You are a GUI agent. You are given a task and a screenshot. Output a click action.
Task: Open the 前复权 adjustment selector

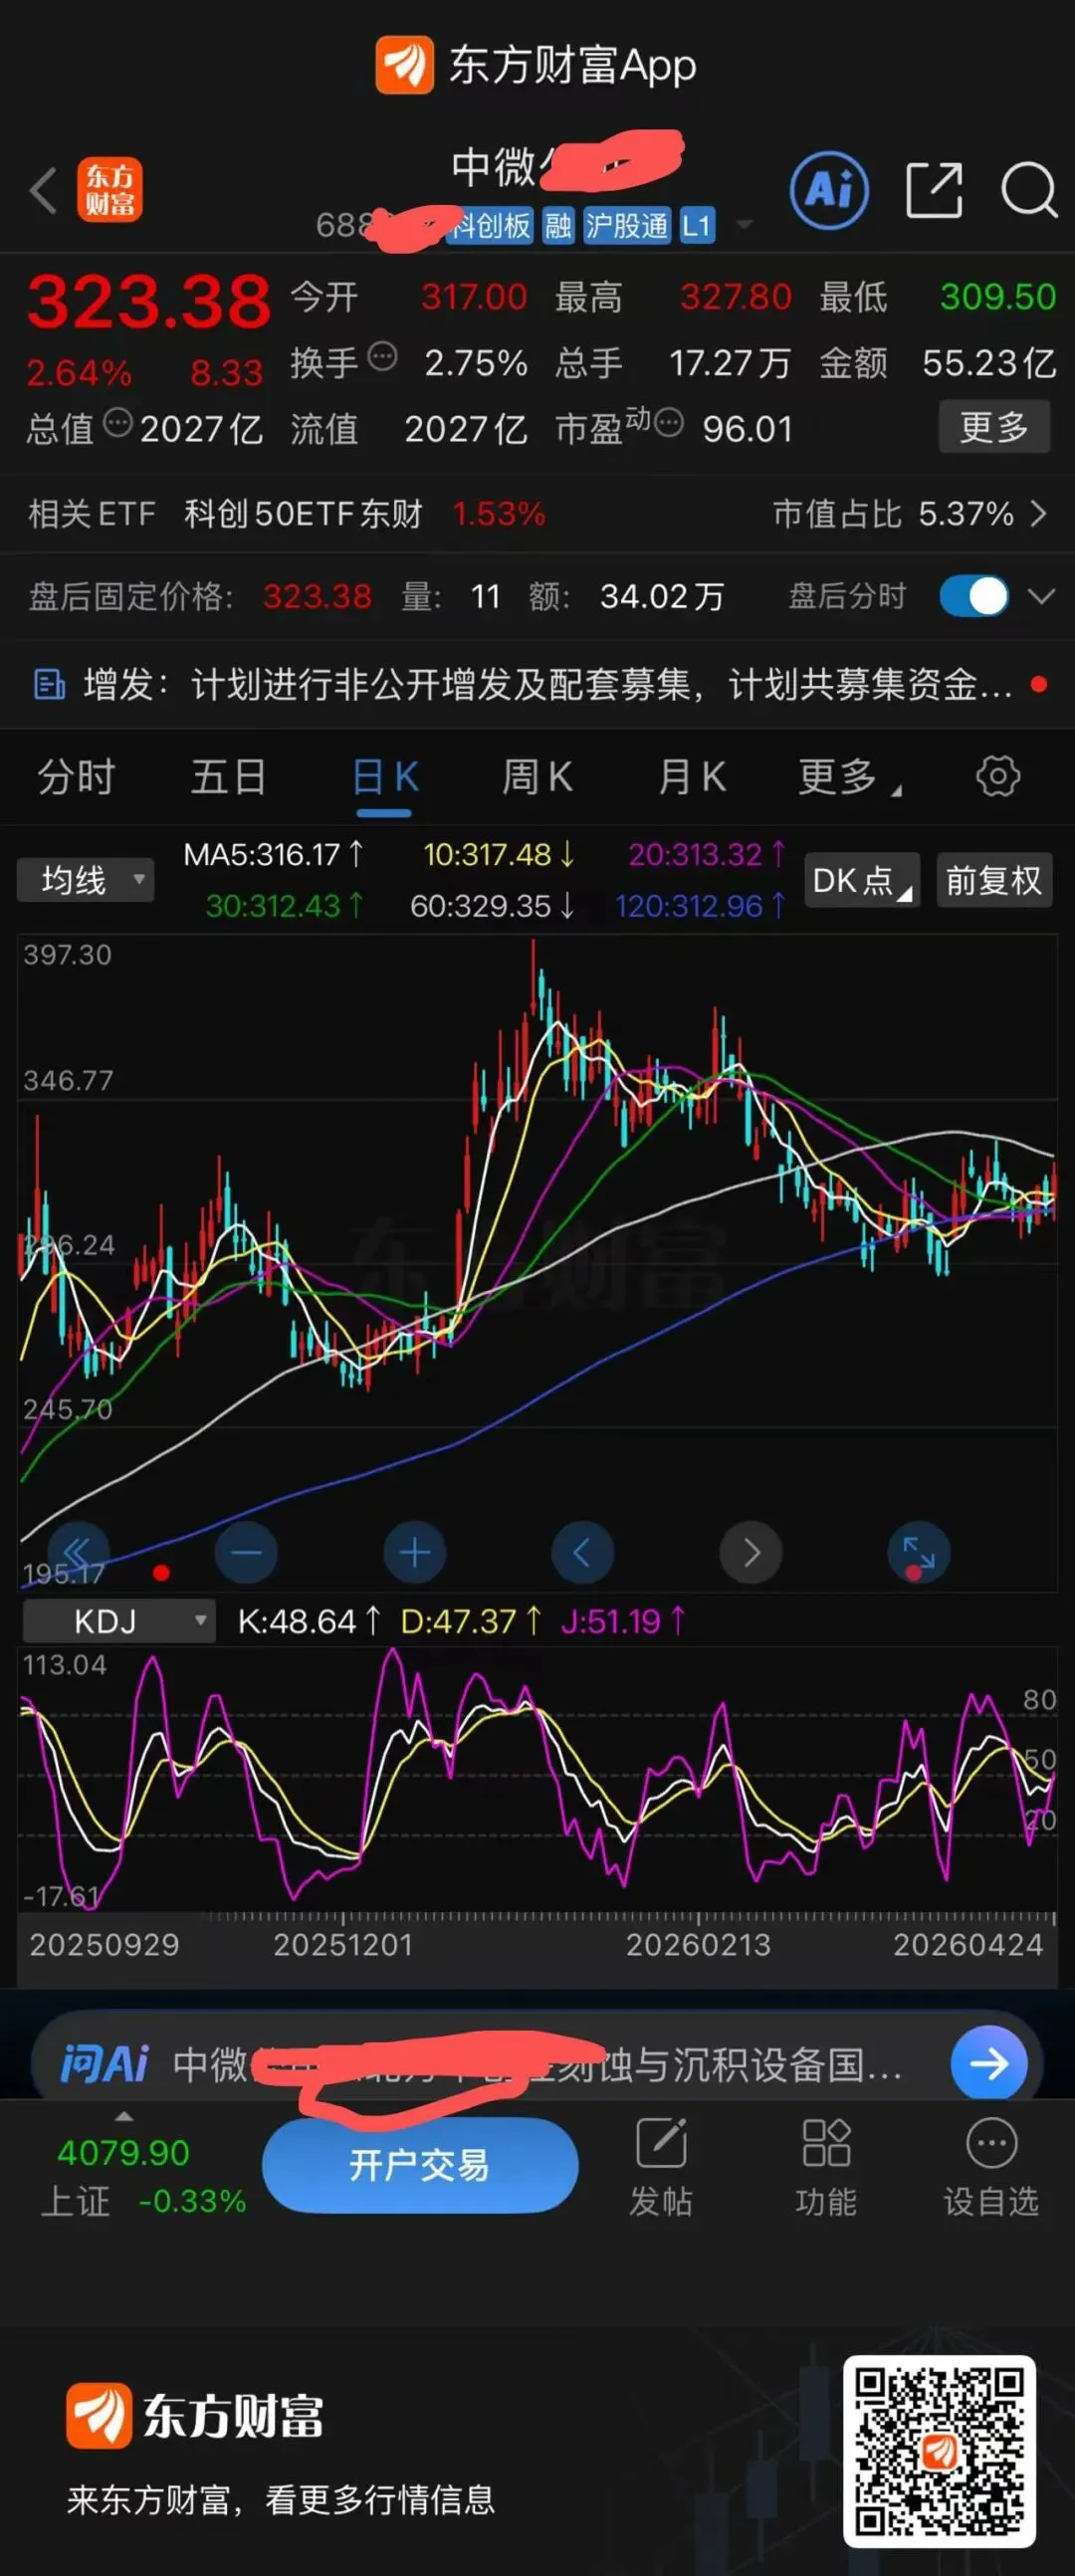click(994, 880)
